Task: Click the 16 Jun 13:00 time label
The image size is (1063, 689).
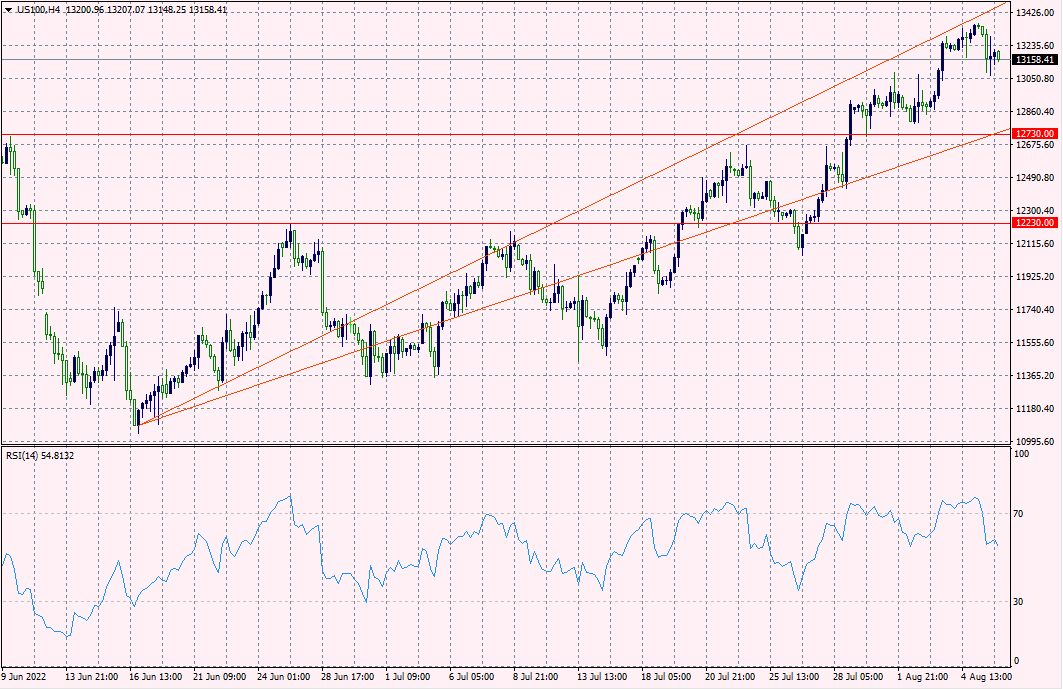Action: [x=155, y=677]
